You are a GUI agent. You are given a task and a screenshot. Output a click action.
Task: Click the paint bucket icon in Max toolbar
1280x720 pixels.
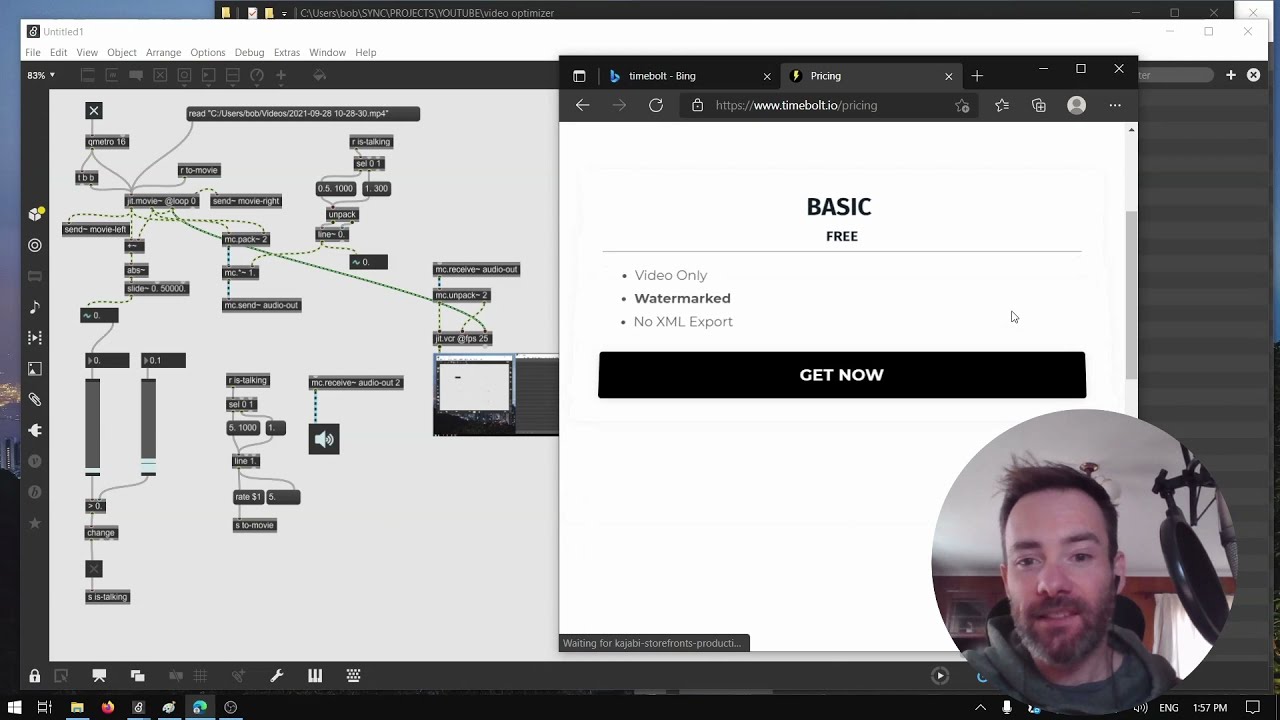[x=320, y=75]
